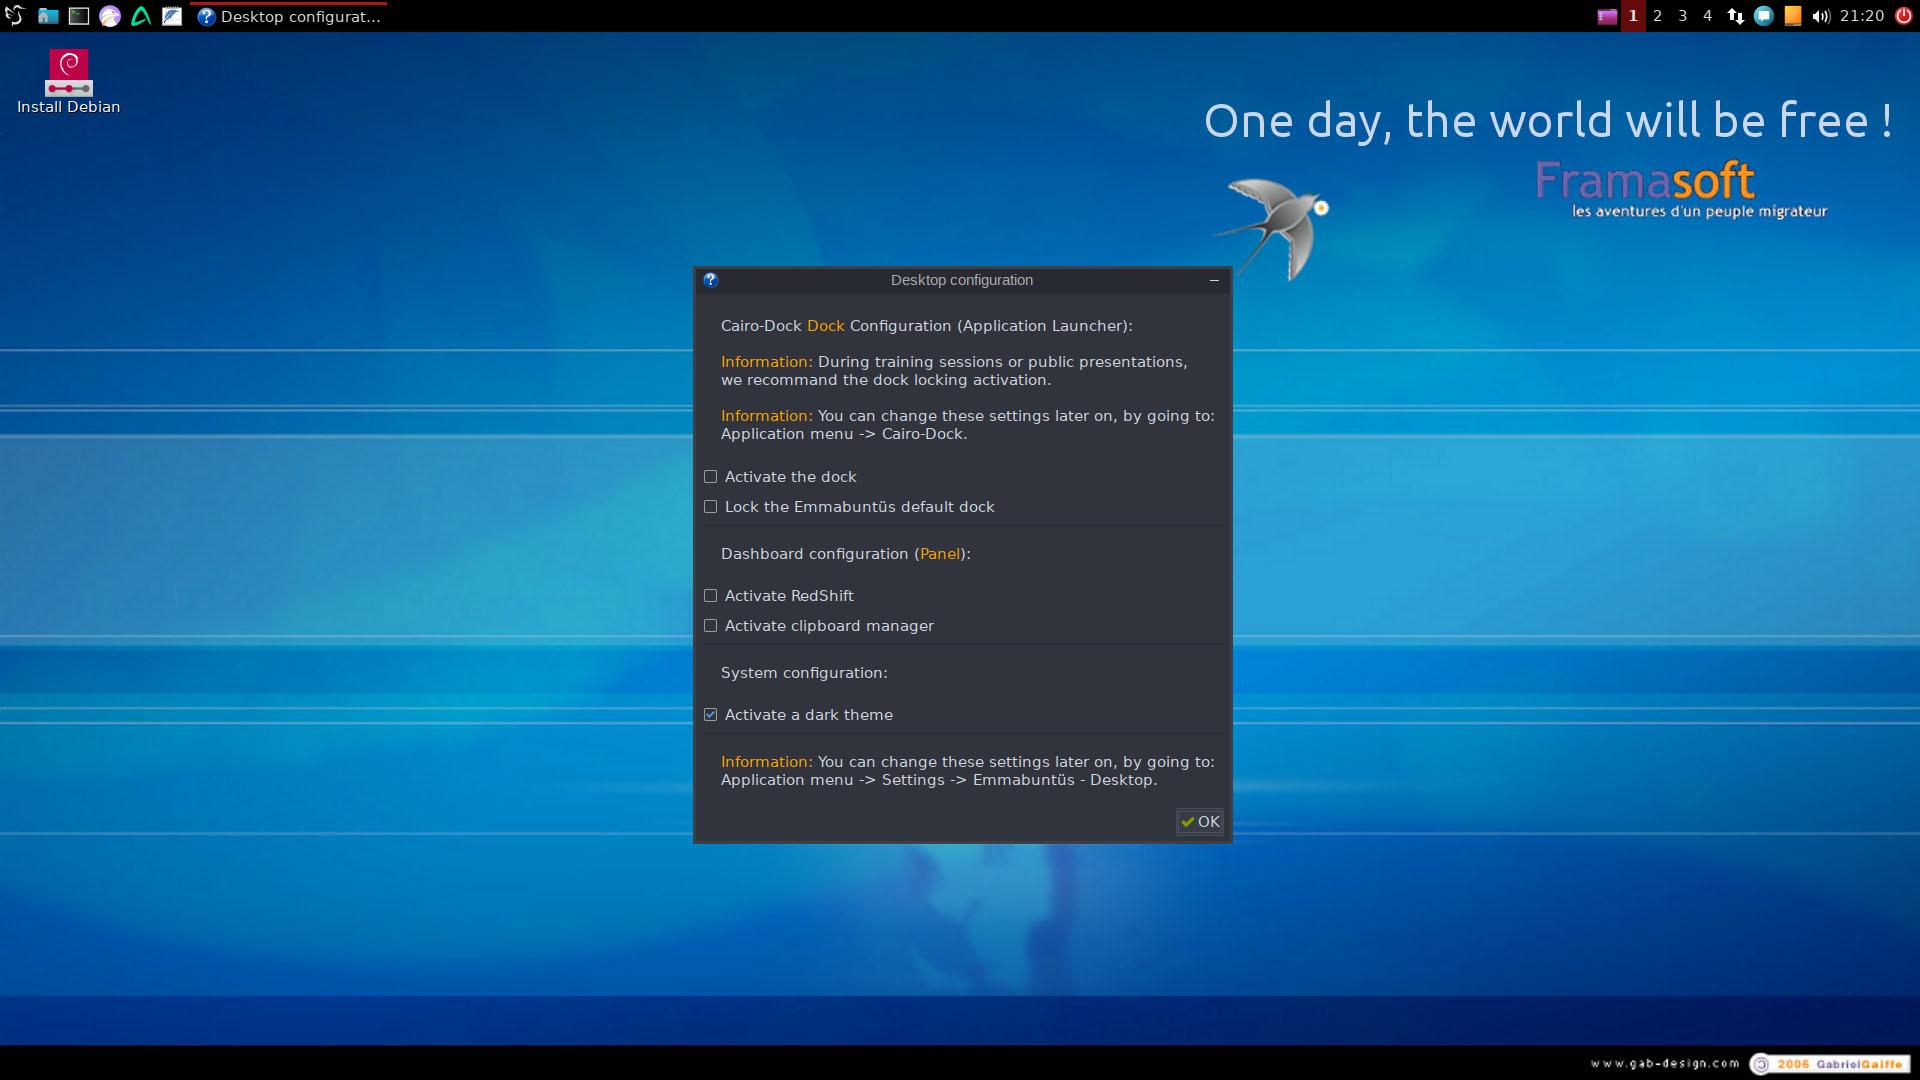Launch the terminal from the panel
This screenshot has height=1080, width=1920.
point(78,16)
